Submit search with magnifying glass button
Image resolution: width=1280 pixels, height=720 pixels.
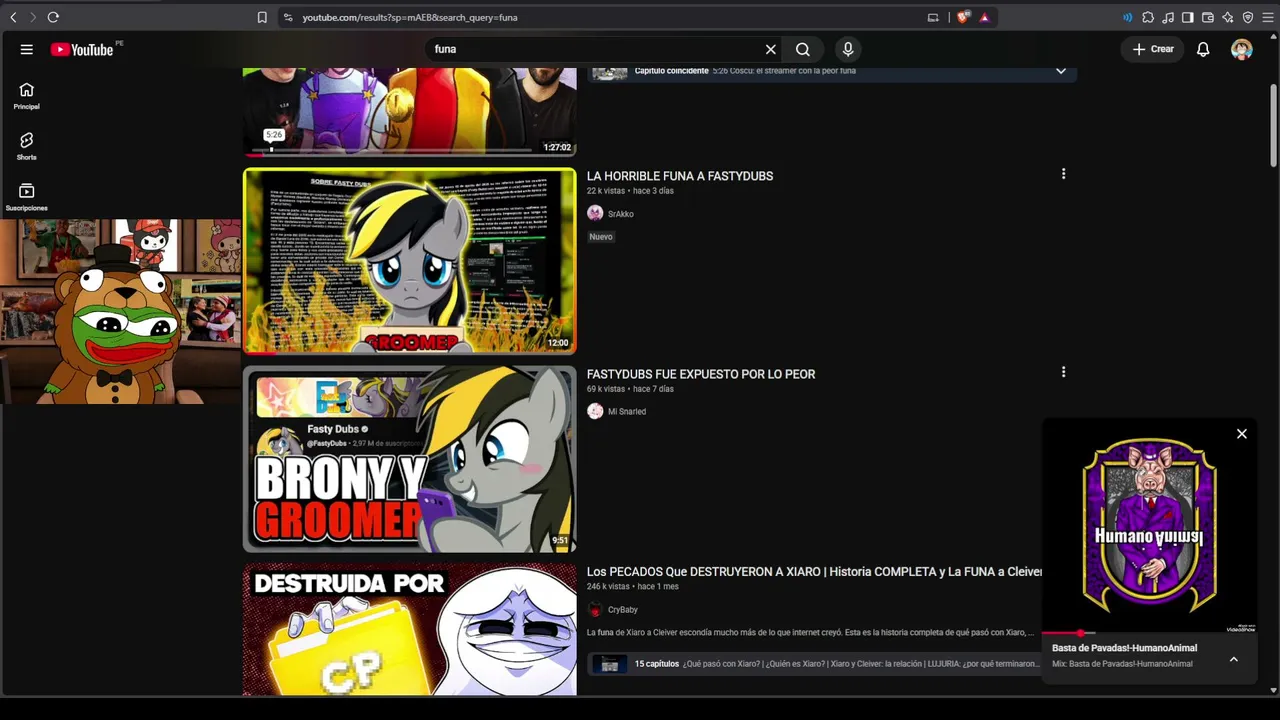coord(803,49)
